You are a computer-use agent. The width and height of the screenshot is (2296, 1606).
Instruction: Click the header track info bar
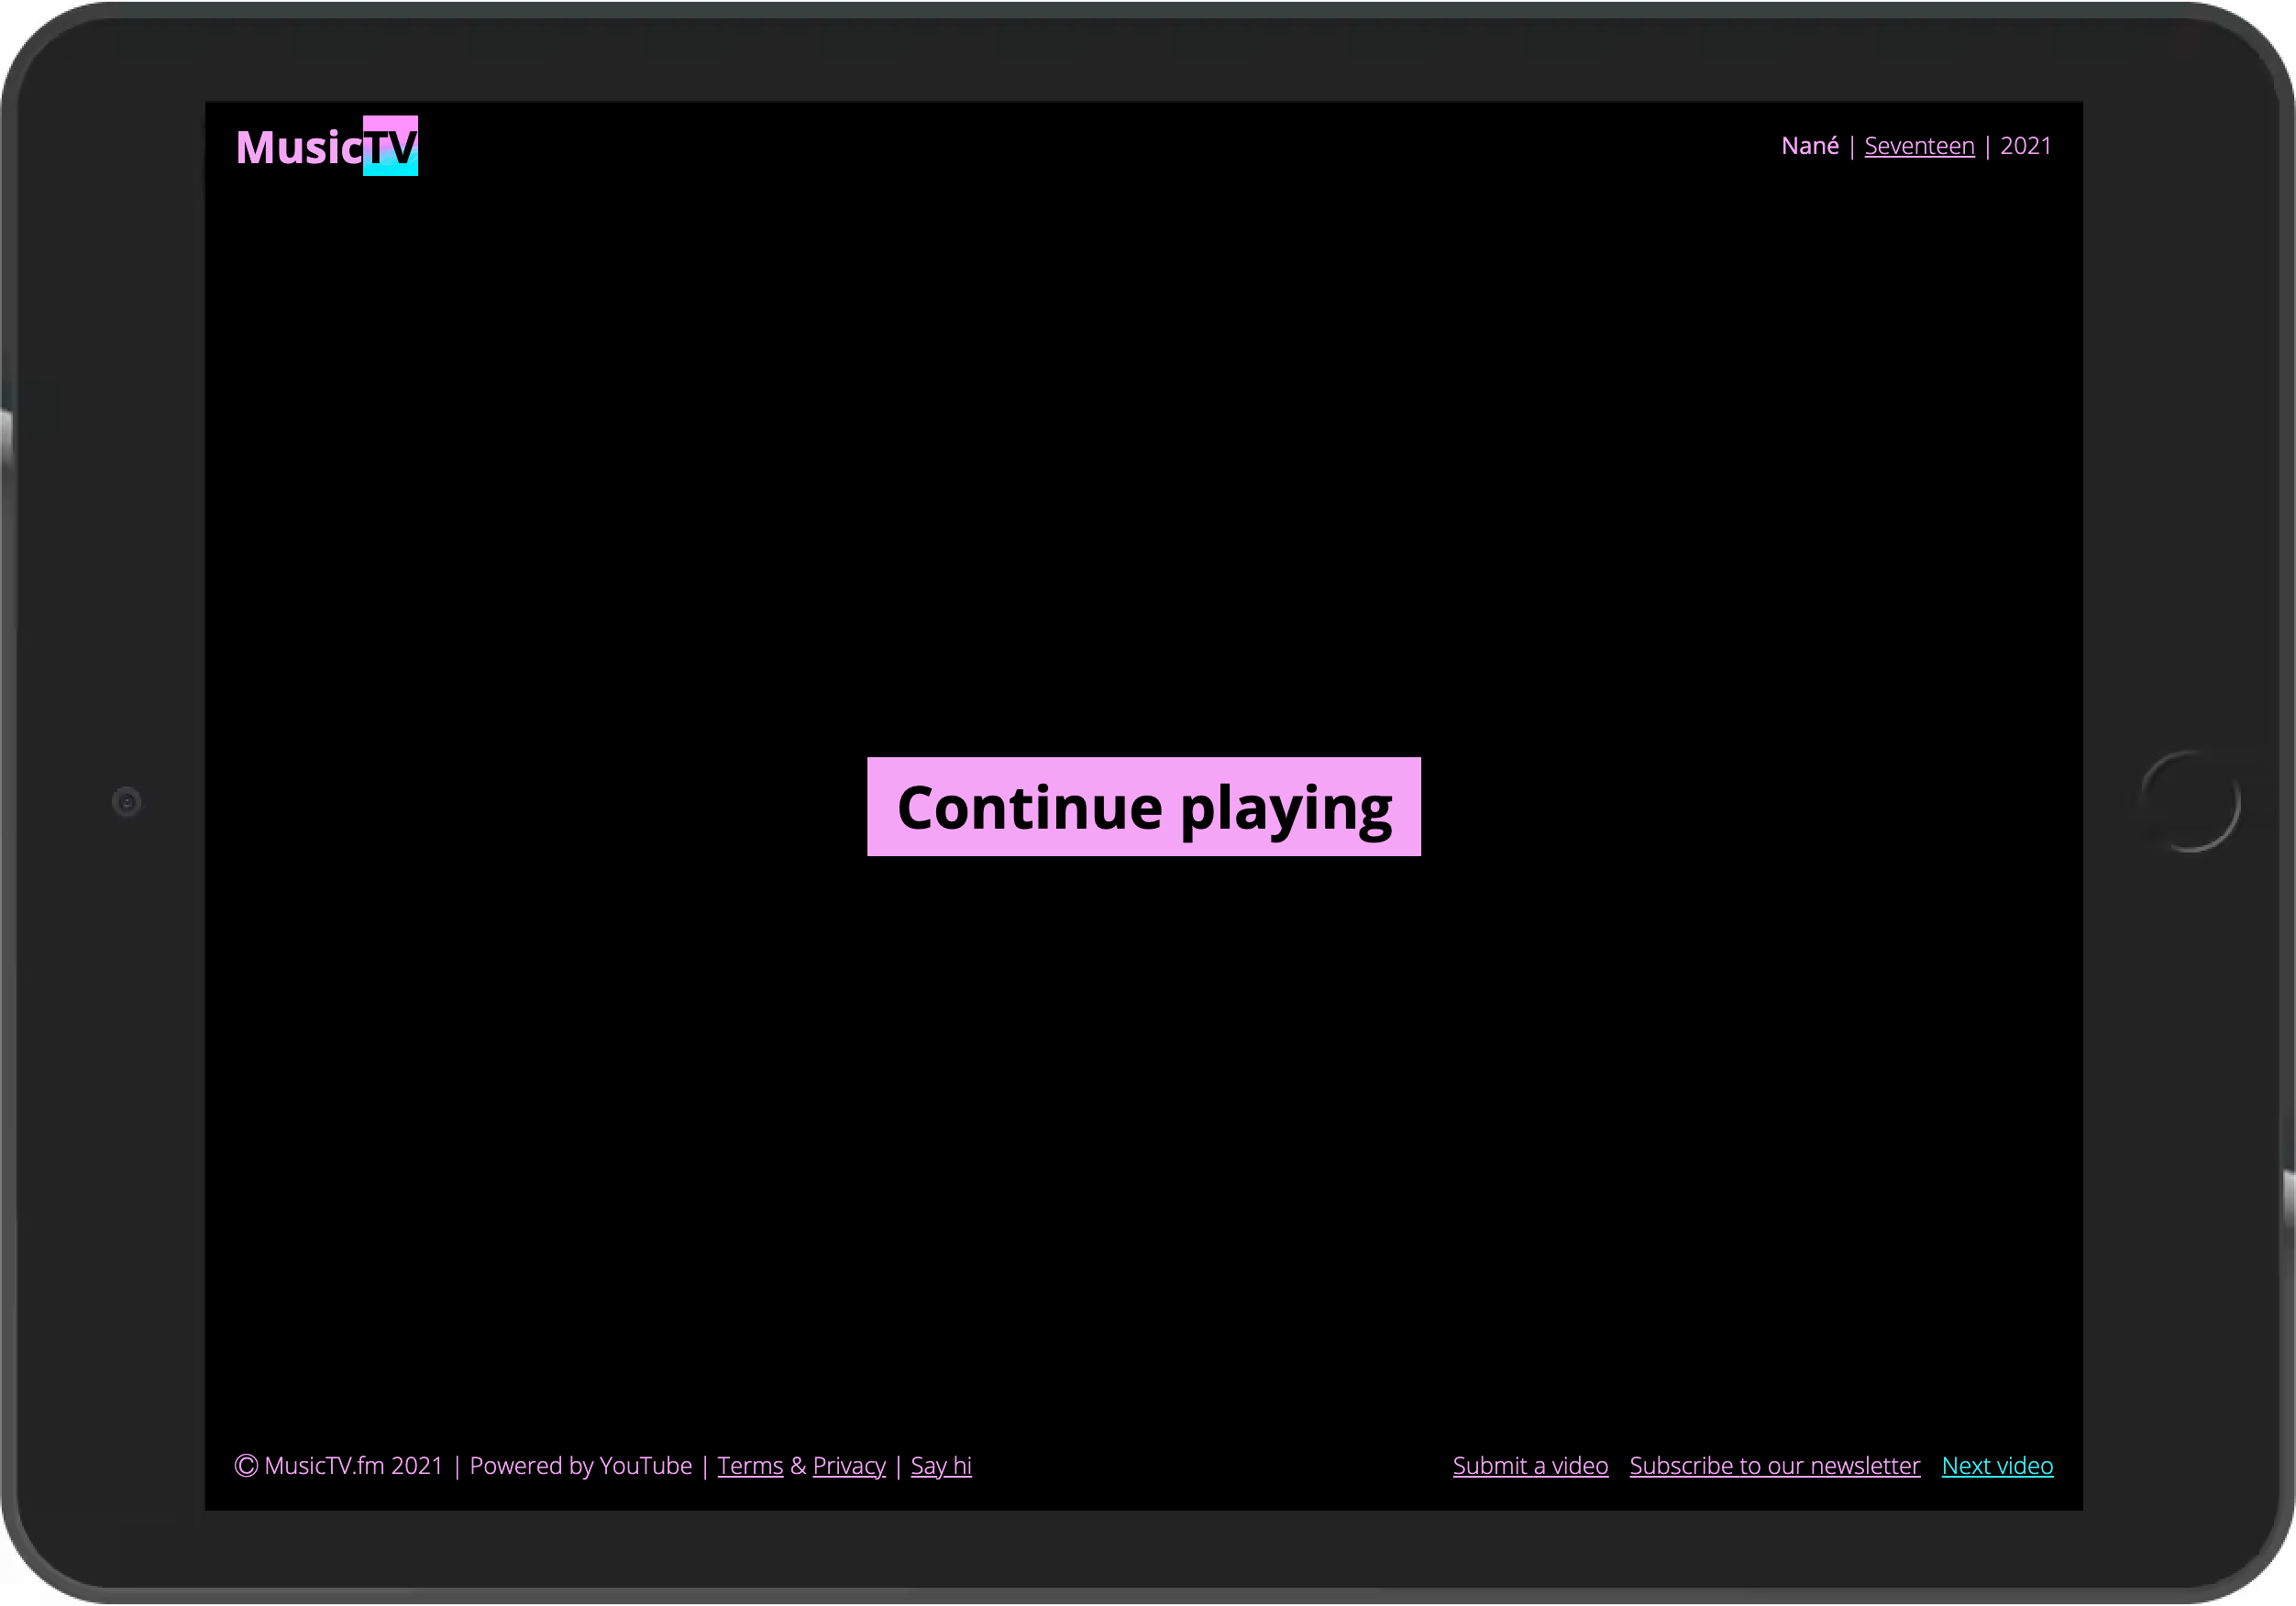[x=1915, y=146]
